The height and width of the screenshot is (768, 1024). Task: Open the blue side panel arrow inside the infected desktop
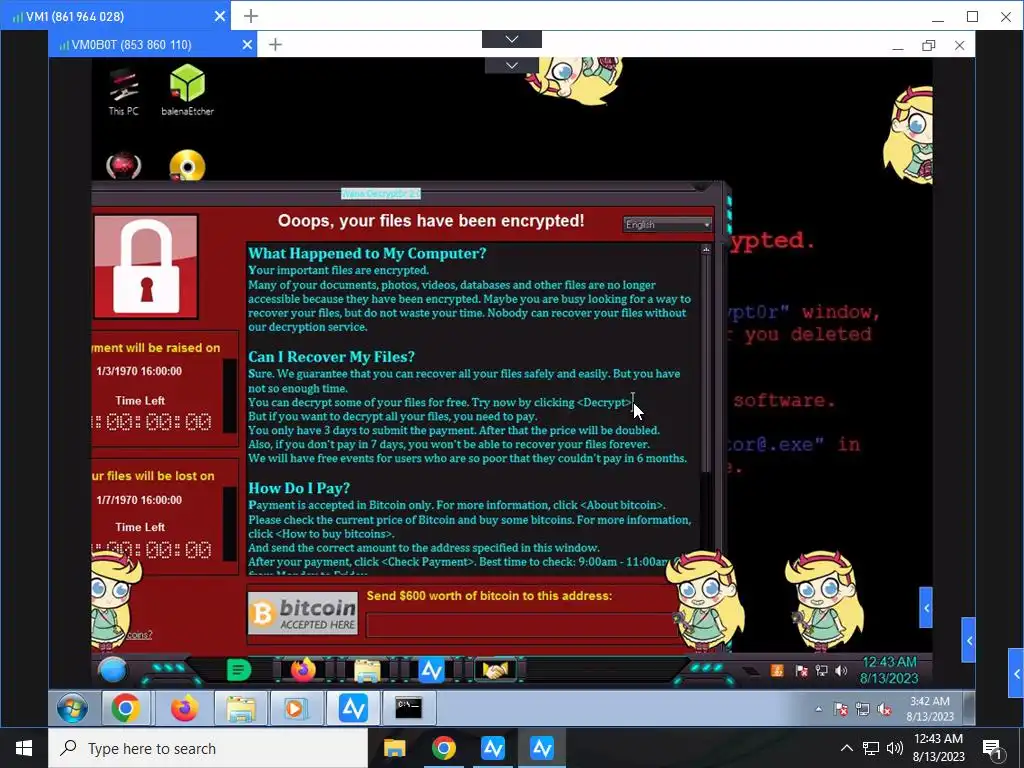tap(925, 607)
